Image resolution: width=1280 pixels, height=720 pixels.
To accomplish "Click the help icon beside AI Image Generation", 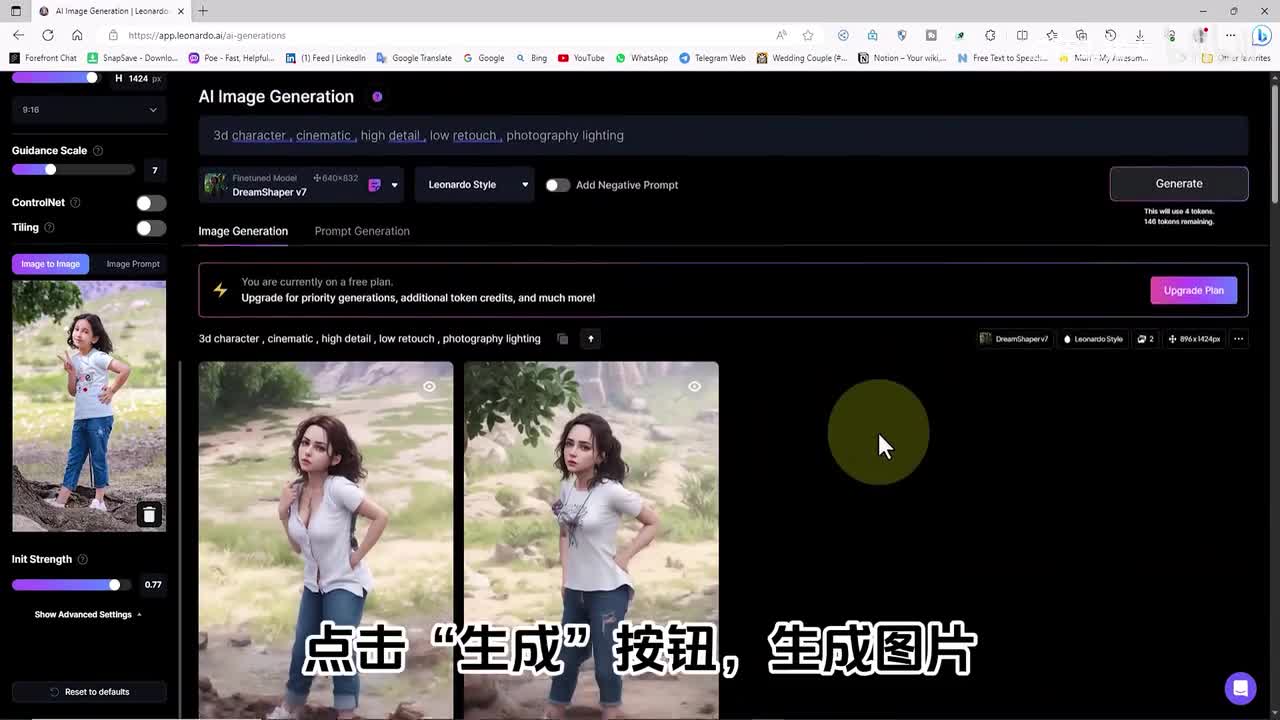I will (x=377, y=97).
